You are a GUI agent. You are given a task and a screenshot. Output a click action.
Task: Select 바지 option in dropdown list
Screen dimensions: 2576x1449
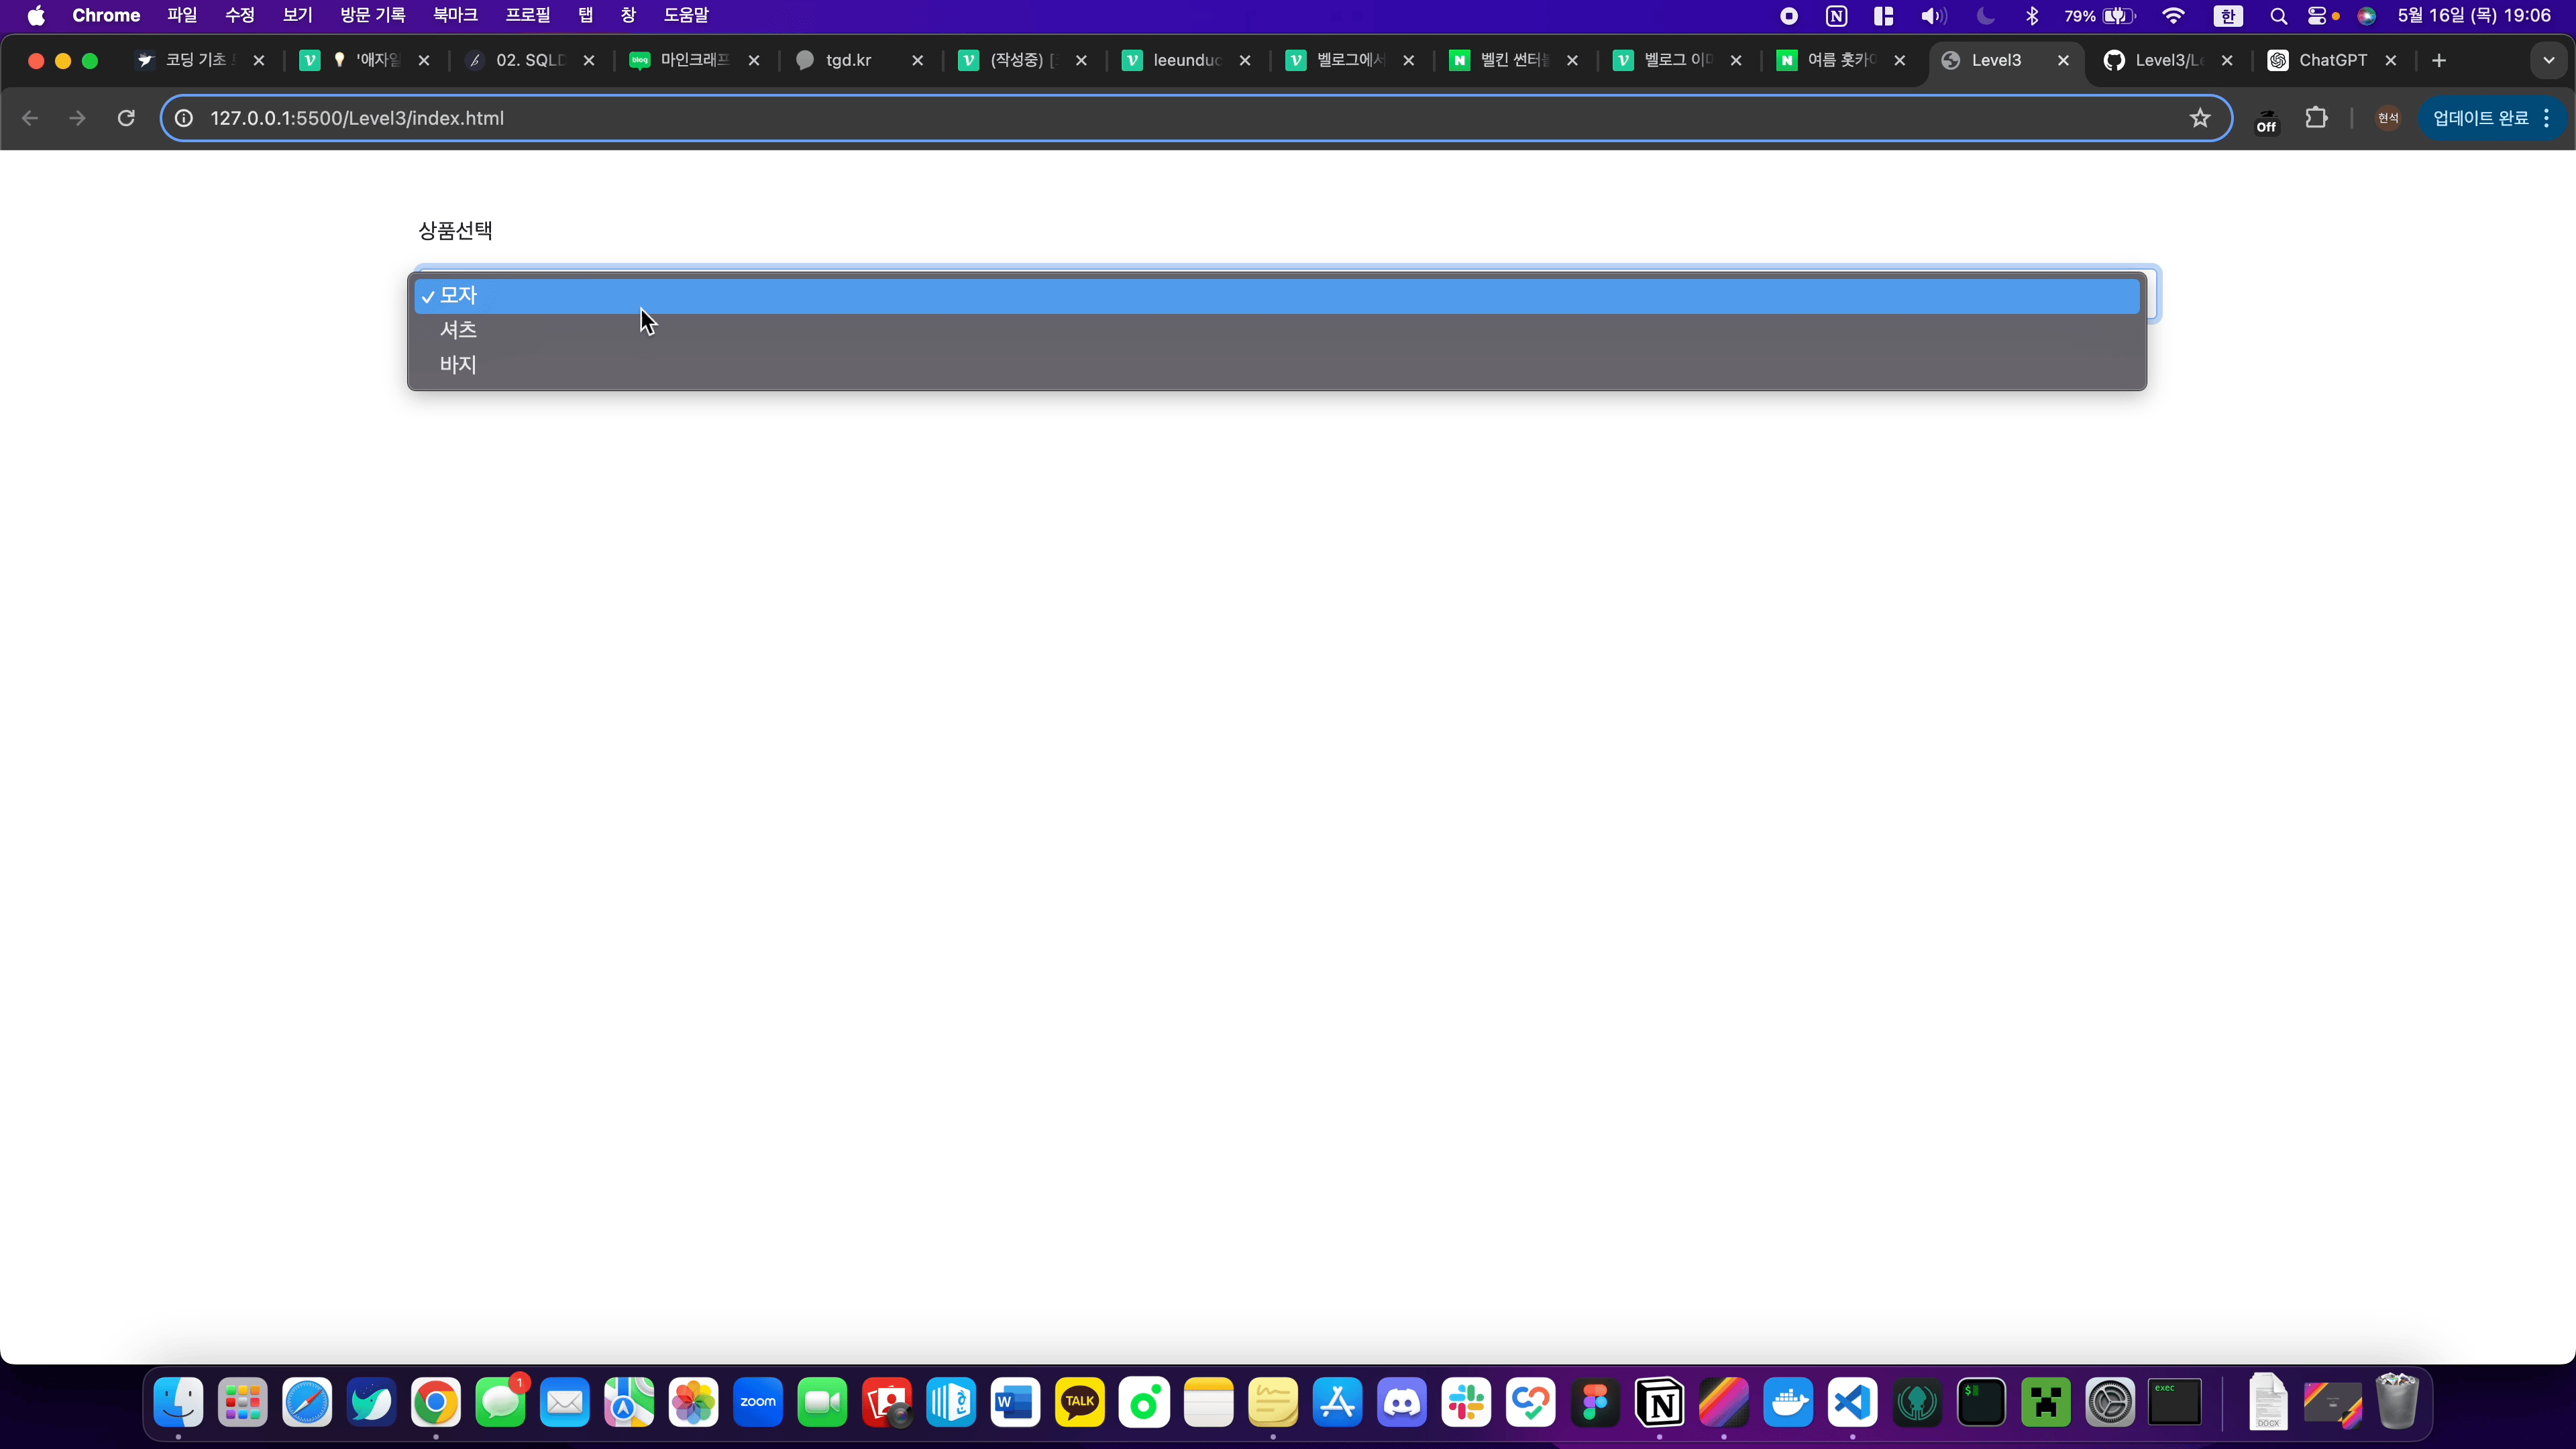click(x=459, y=365)
